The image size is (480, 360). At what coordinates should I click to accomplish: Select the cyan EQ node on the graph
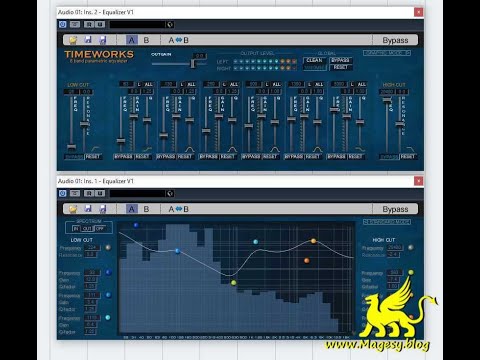(x=256, y=242)
